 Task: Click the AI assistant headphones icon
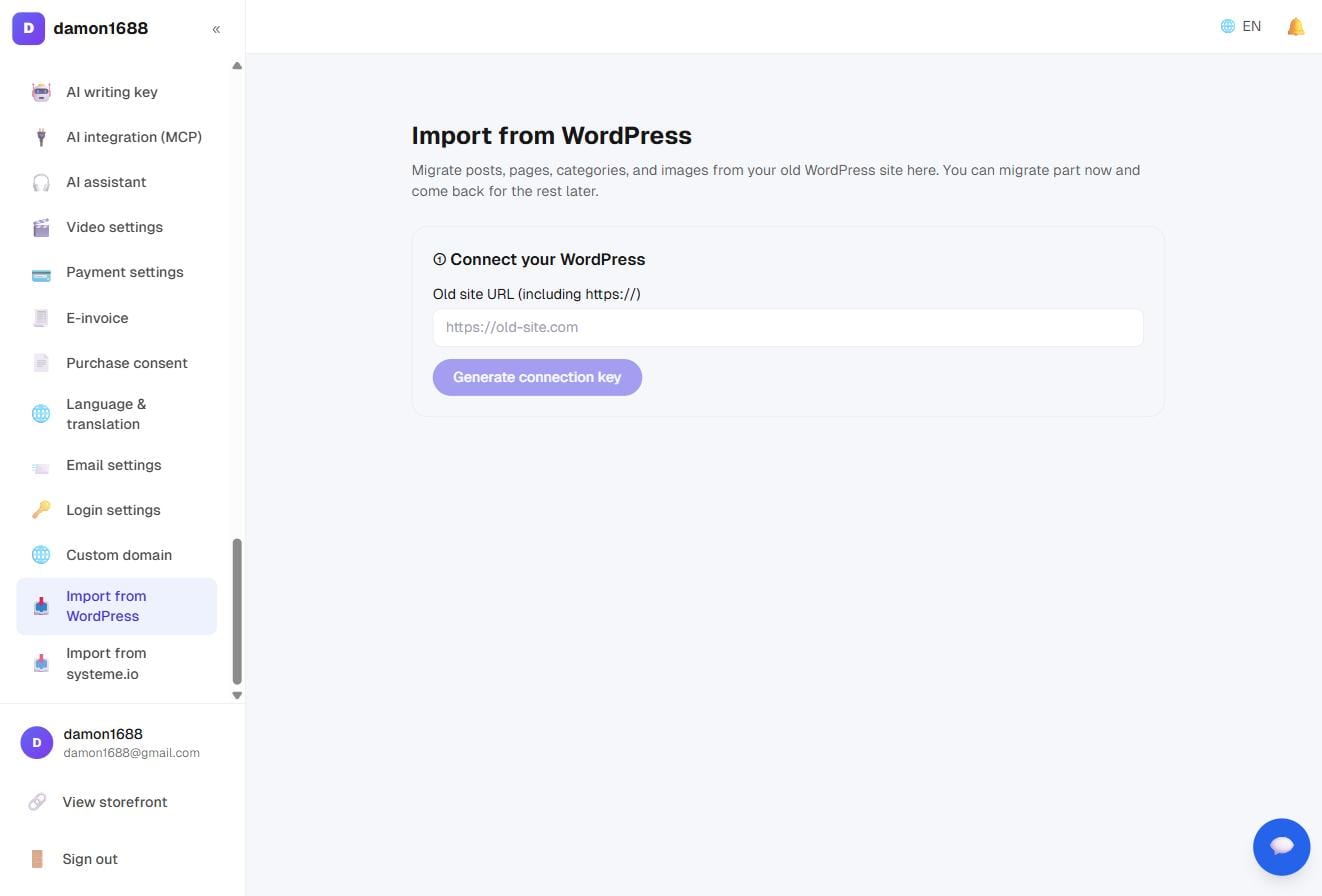tap(41, 182)
